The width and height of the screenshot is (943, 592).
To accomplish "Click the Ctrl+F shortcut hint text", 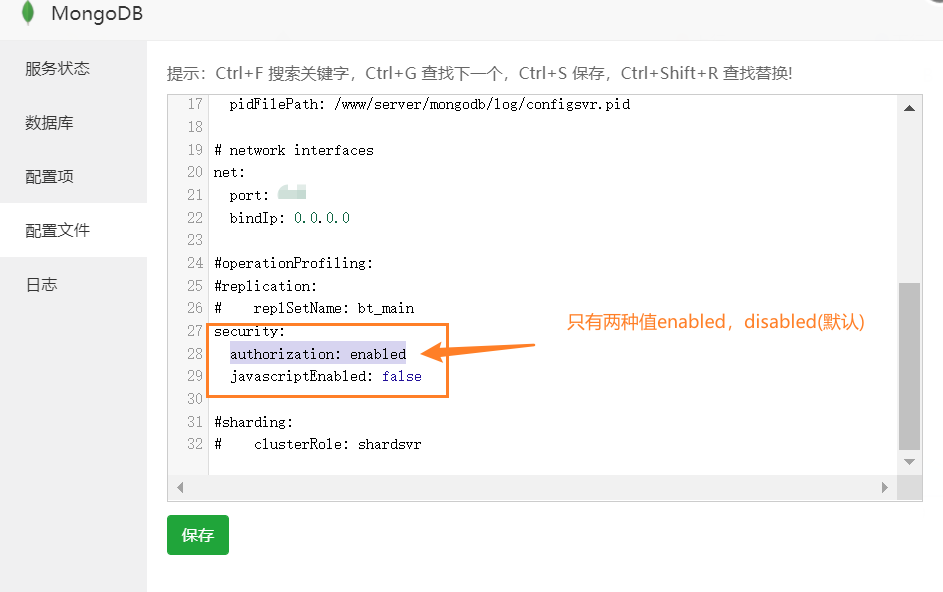I will [239, 73].
